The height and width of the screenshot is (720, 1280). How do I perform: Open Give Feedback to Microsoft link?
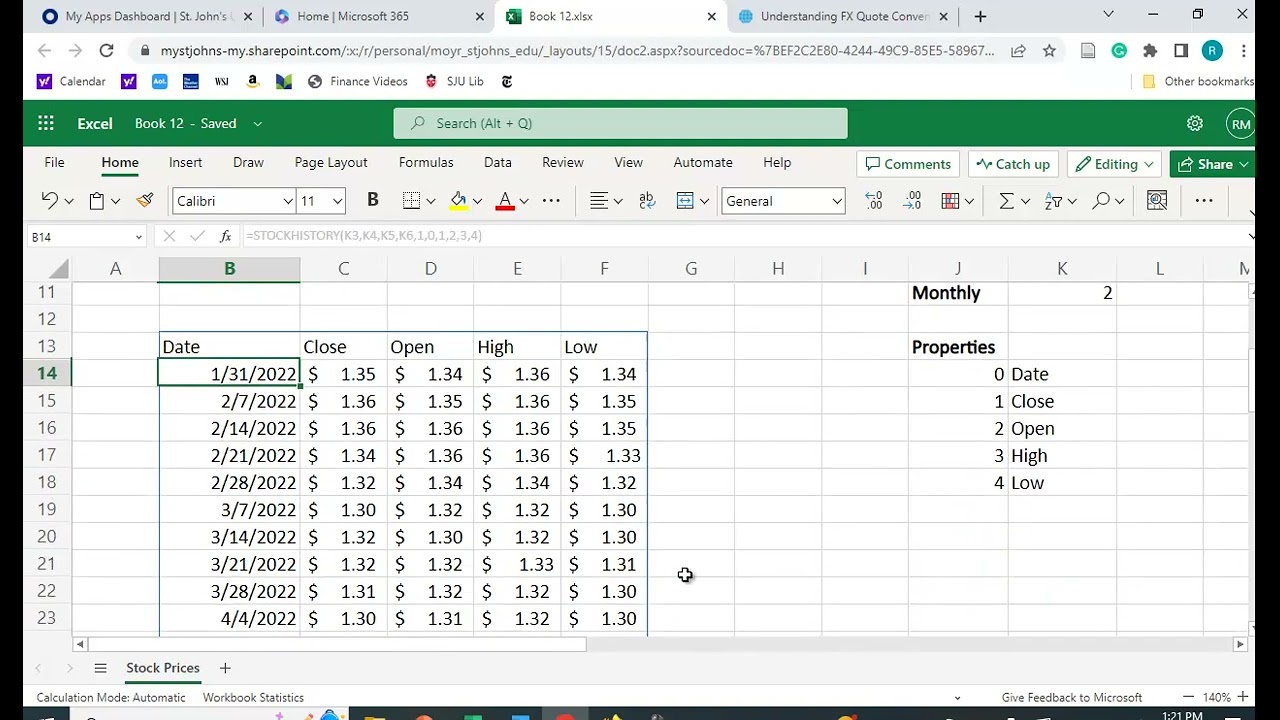pyautogui.click(x=1072, y=698)
